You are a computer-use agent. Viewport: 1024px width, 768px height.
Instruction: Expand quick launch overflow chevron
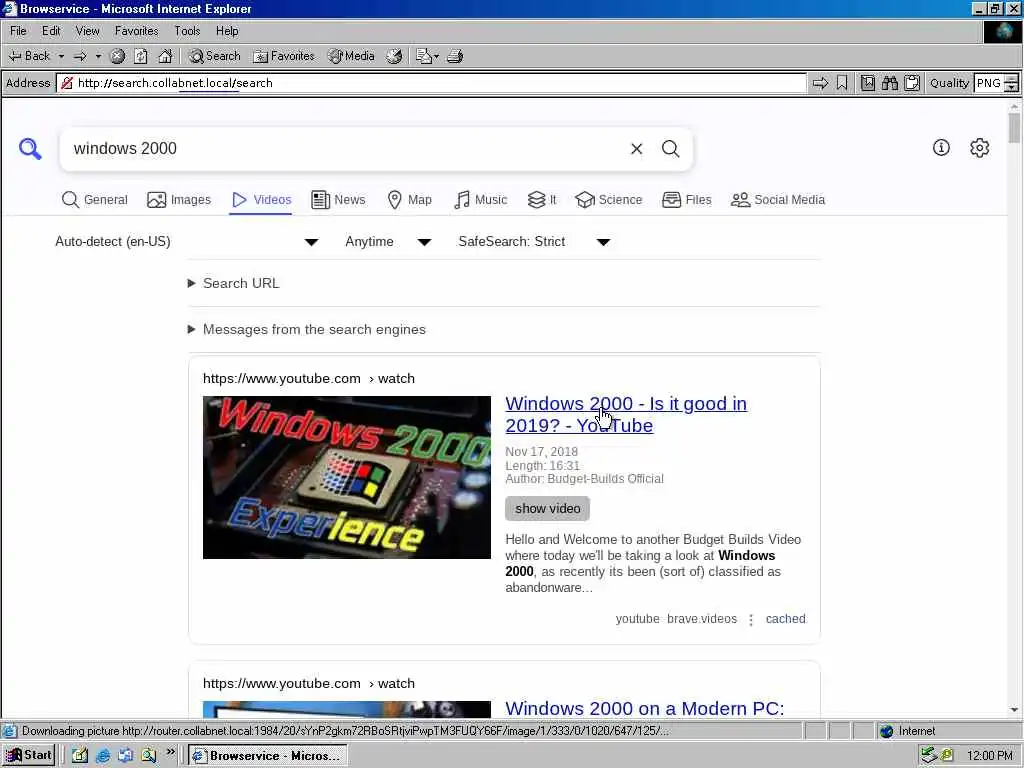pos(170,752)
